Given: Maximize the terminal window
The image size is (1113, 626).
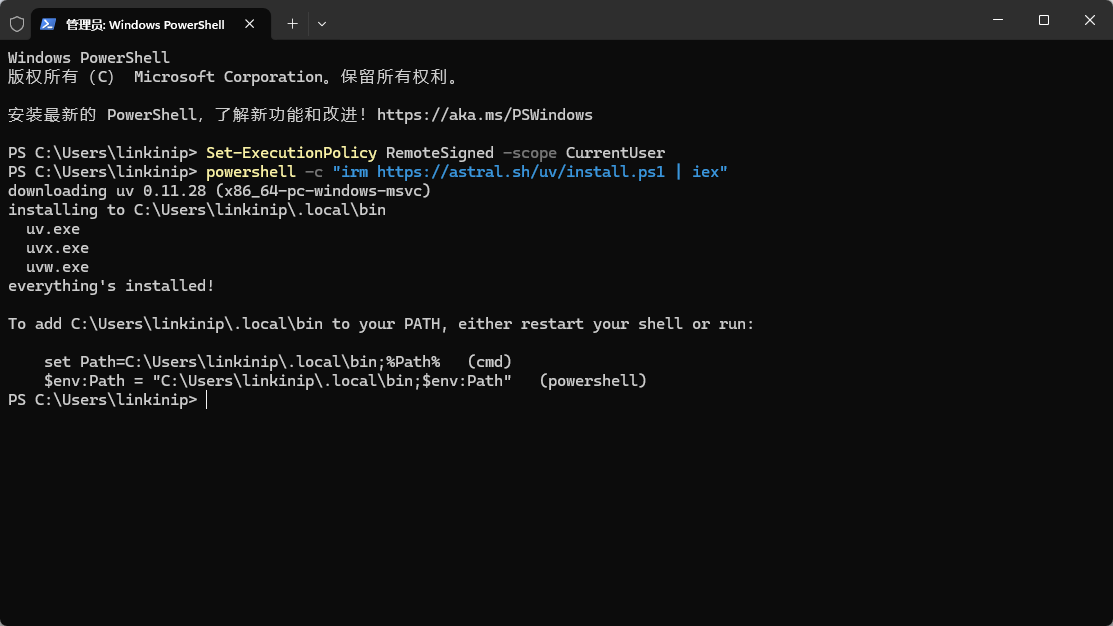Looking at the screenshot, I should [x=1043, y=20].
